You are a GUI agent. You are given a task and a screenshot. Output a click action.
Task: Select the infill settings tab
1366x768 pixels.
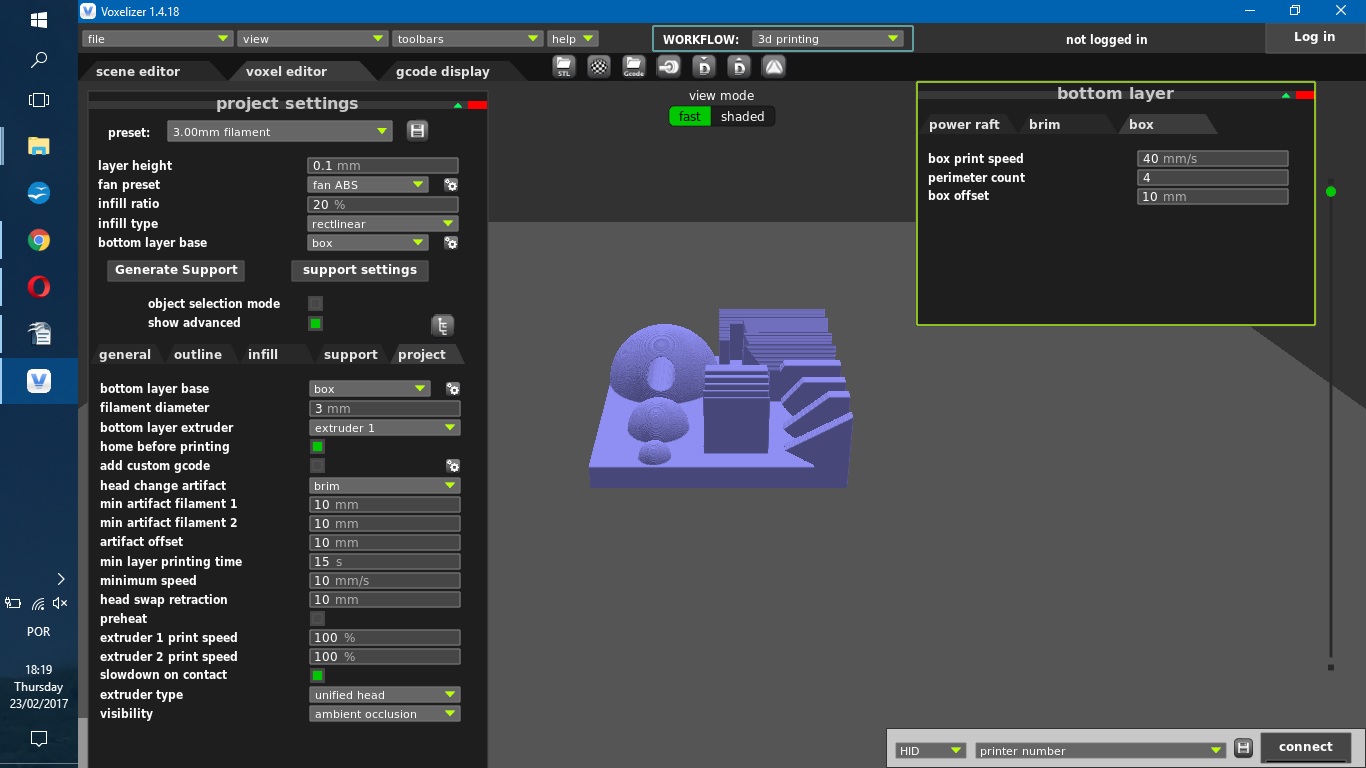click(x=263, y=354)
